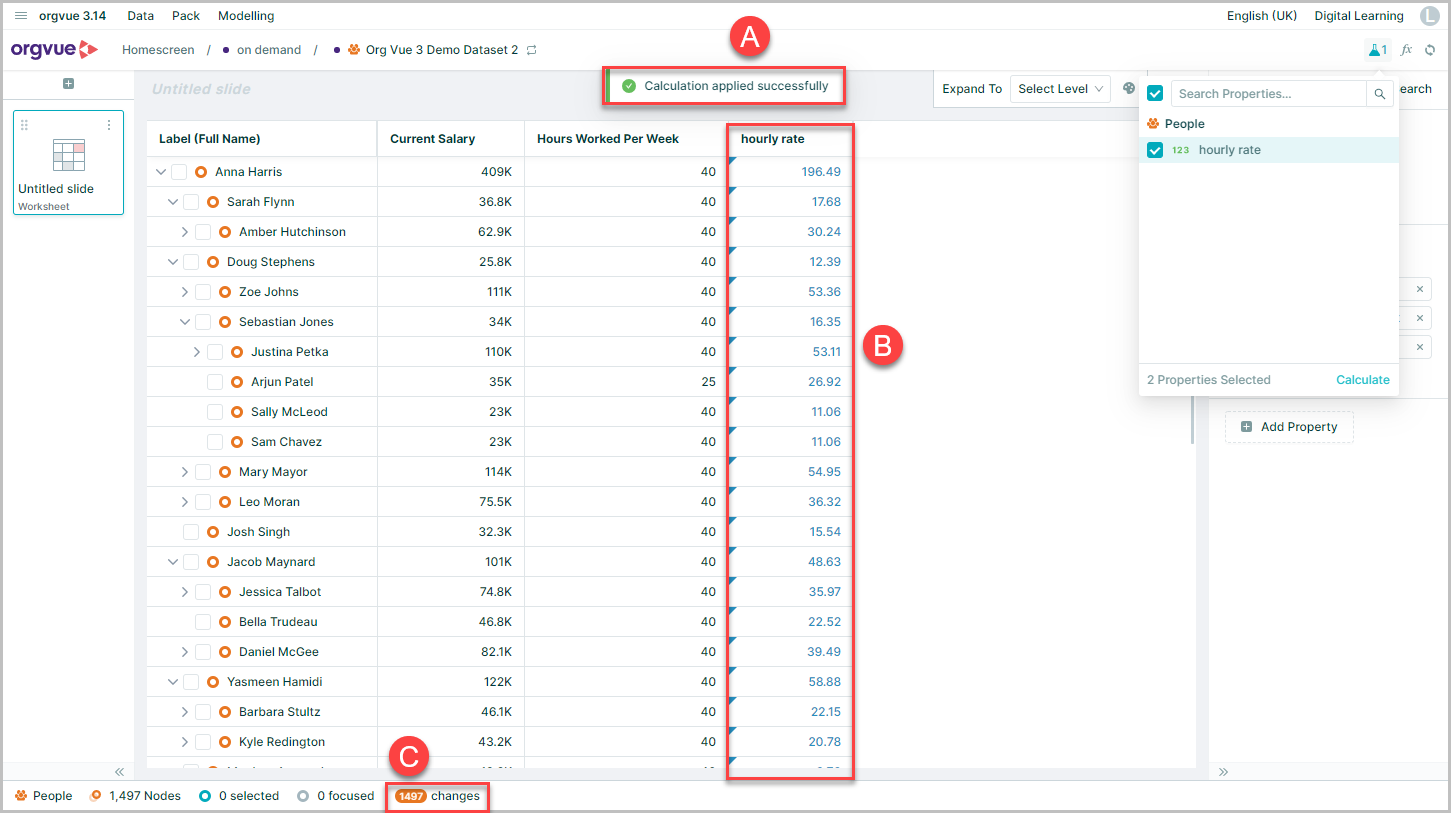
Task: Open the Pack menu
Action: coord(186,16)
